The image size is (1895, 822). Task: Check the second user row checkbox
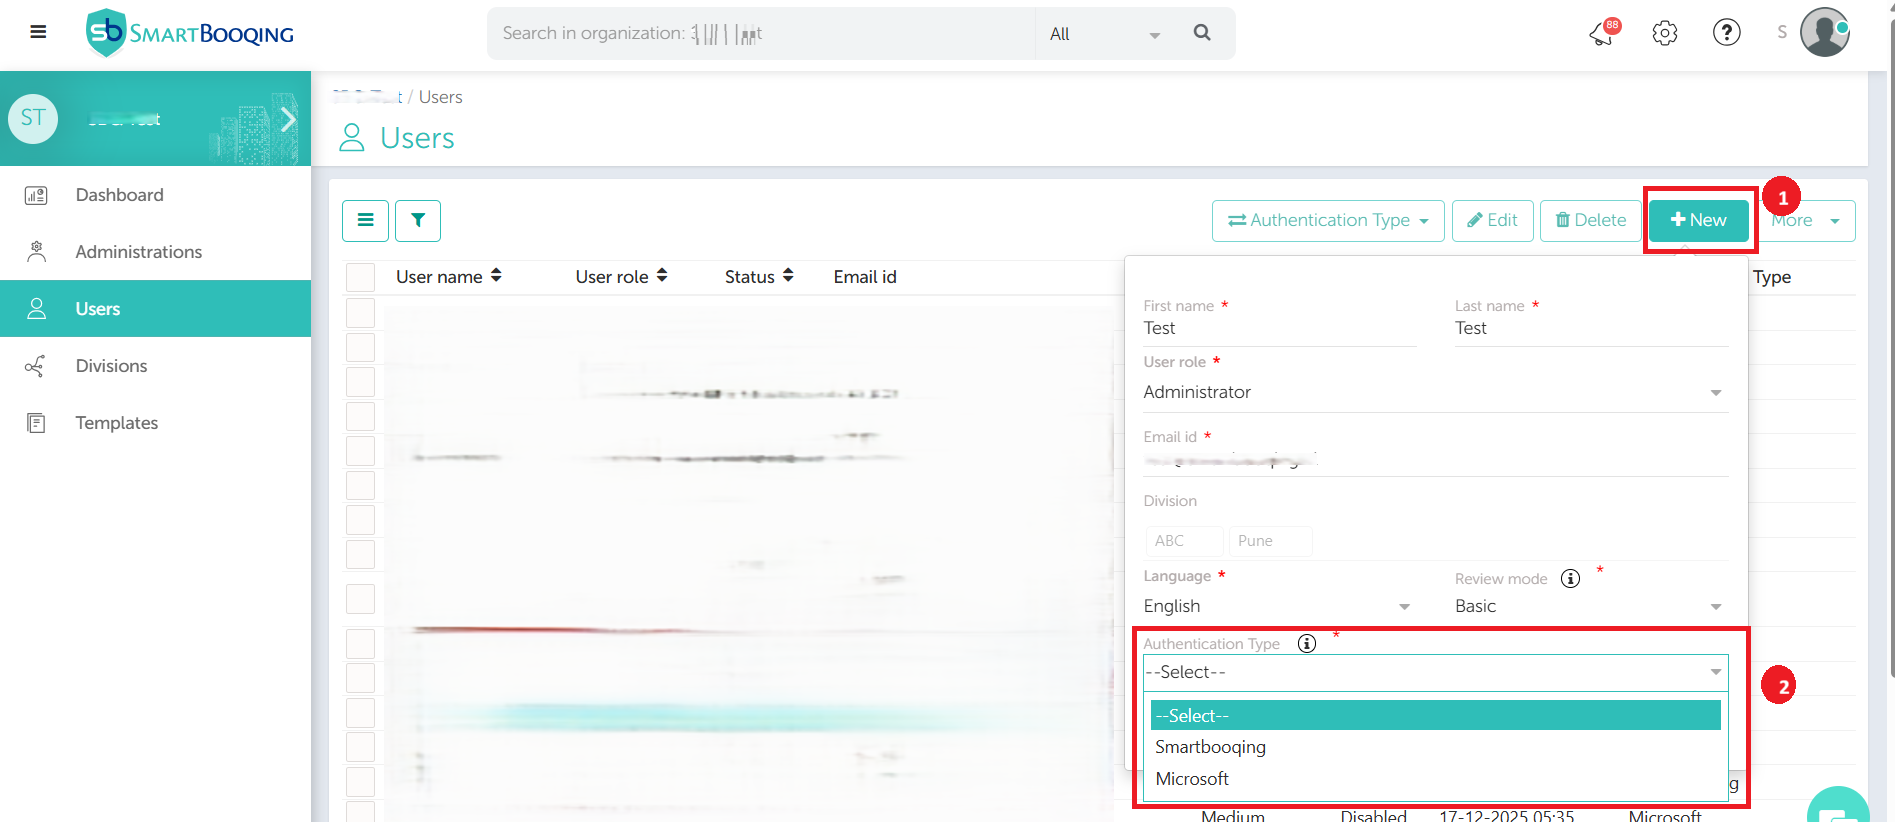click(360, 348)
